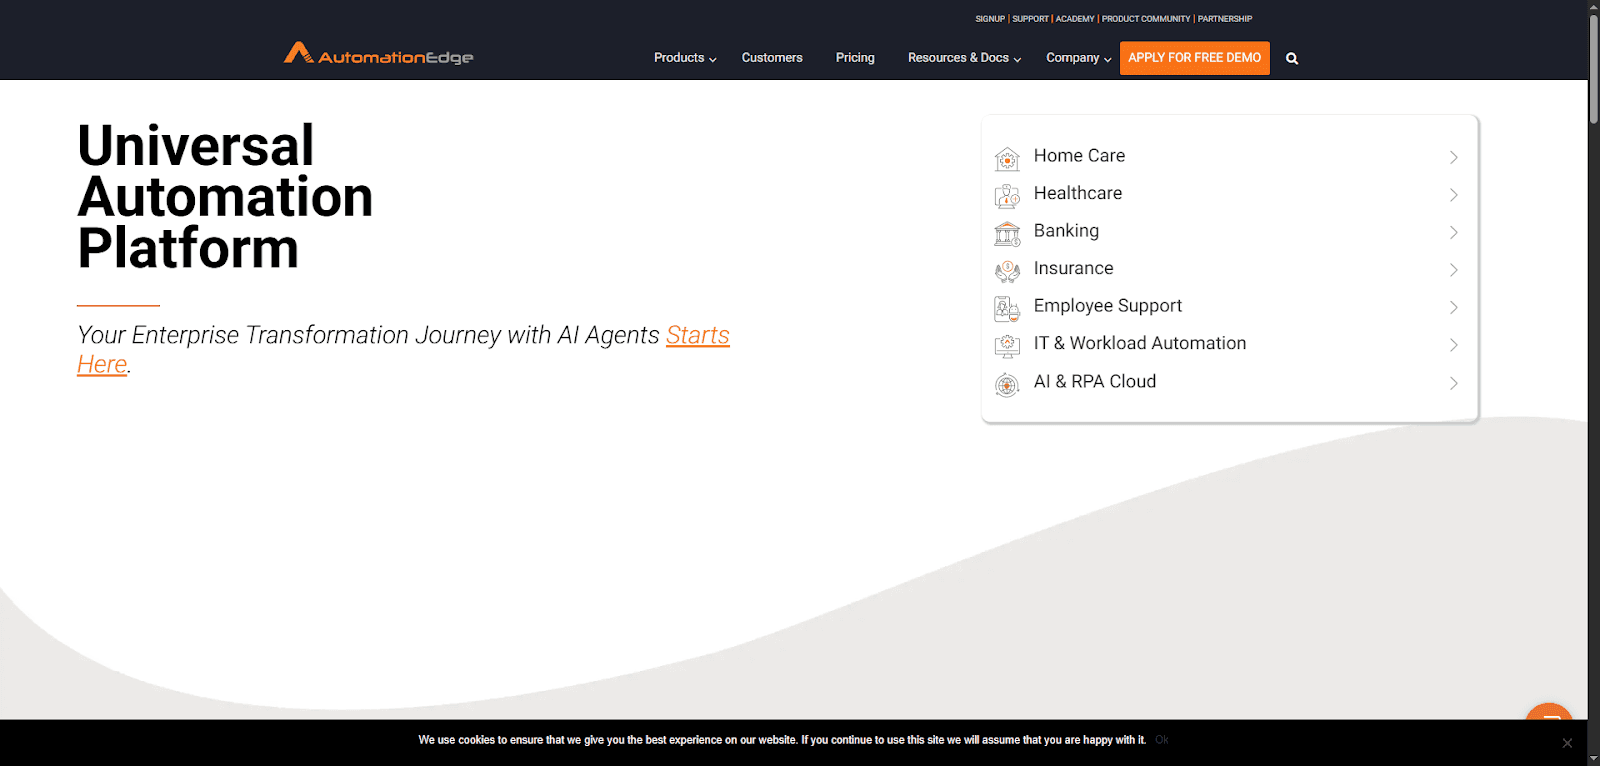Screen dimensions: 1600x766
Task: Expand the Healthcare chevron arrow
Action: point(1453,195)
